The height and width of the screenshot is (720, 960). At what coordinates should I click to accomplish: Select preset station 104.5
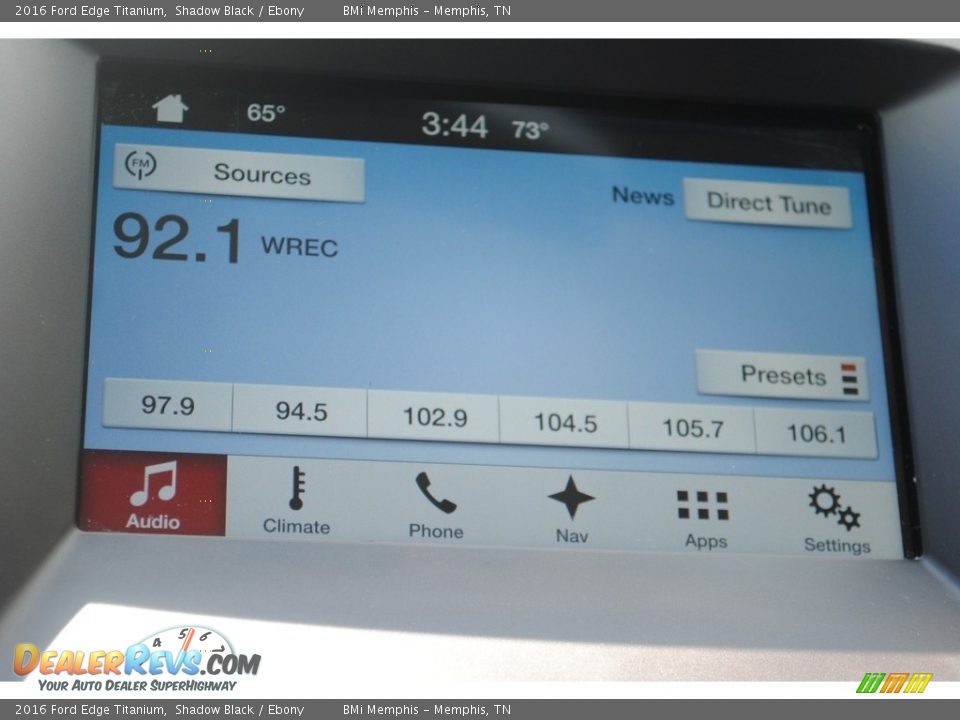click(564, 422)
